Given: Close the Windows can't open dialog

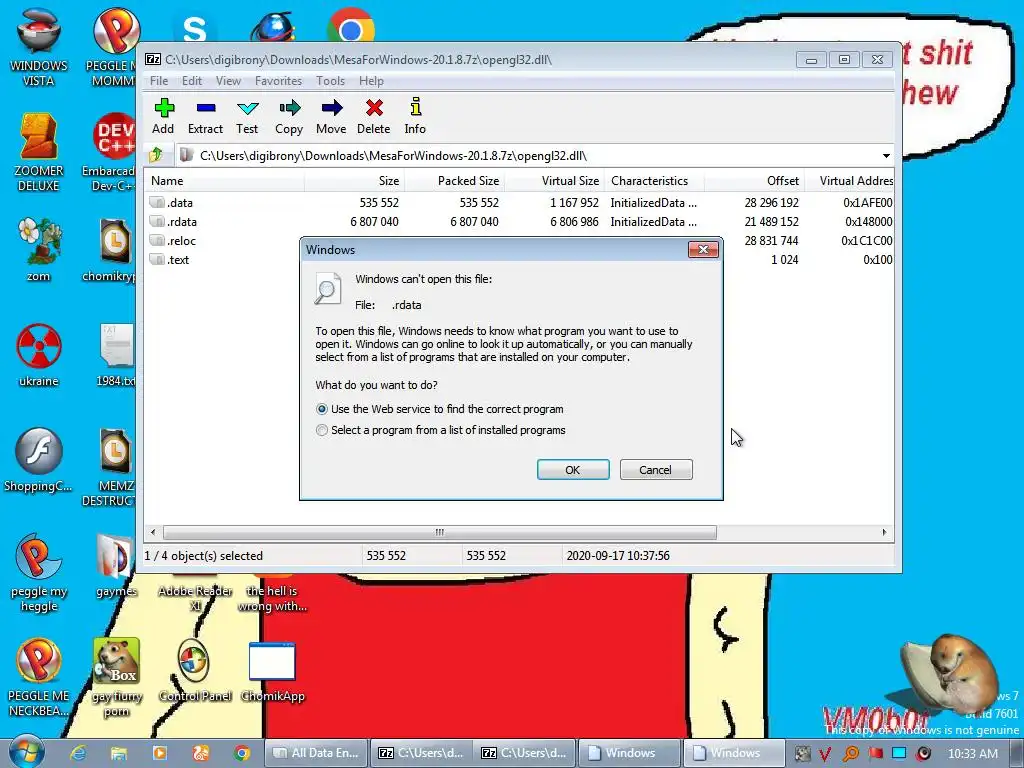Looking at the screenshot, I should tap(703, 249).
